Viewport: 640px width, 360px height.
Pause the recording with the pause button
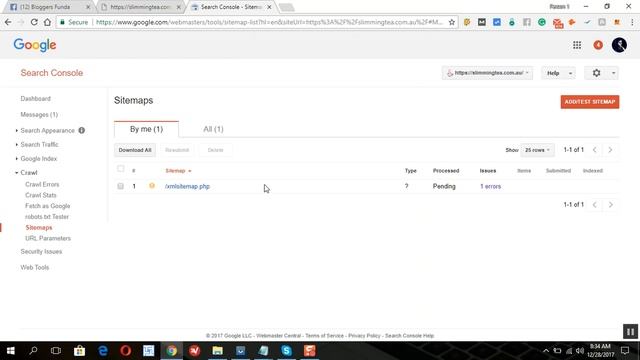pos(630,331)
